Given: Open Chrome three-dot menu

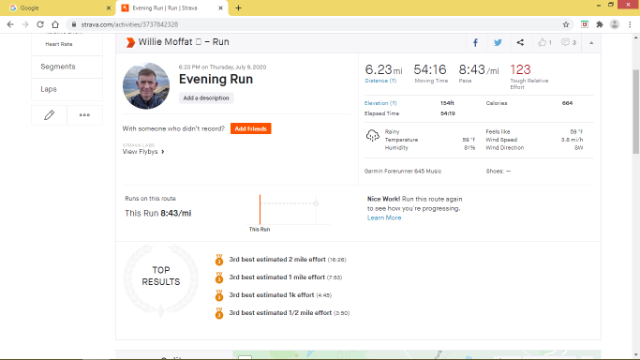Looking at the screenshot, I should coord(630,24).
